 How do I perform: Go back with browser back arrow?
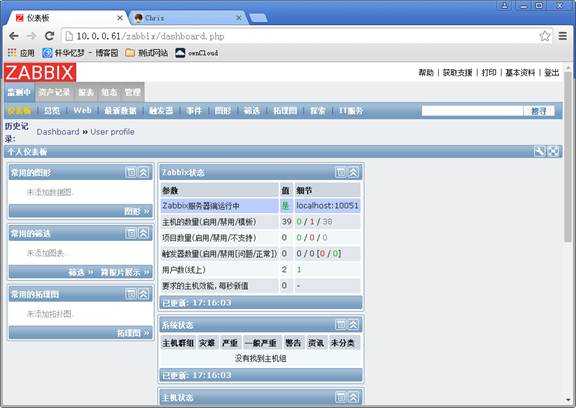coord(14,36)
